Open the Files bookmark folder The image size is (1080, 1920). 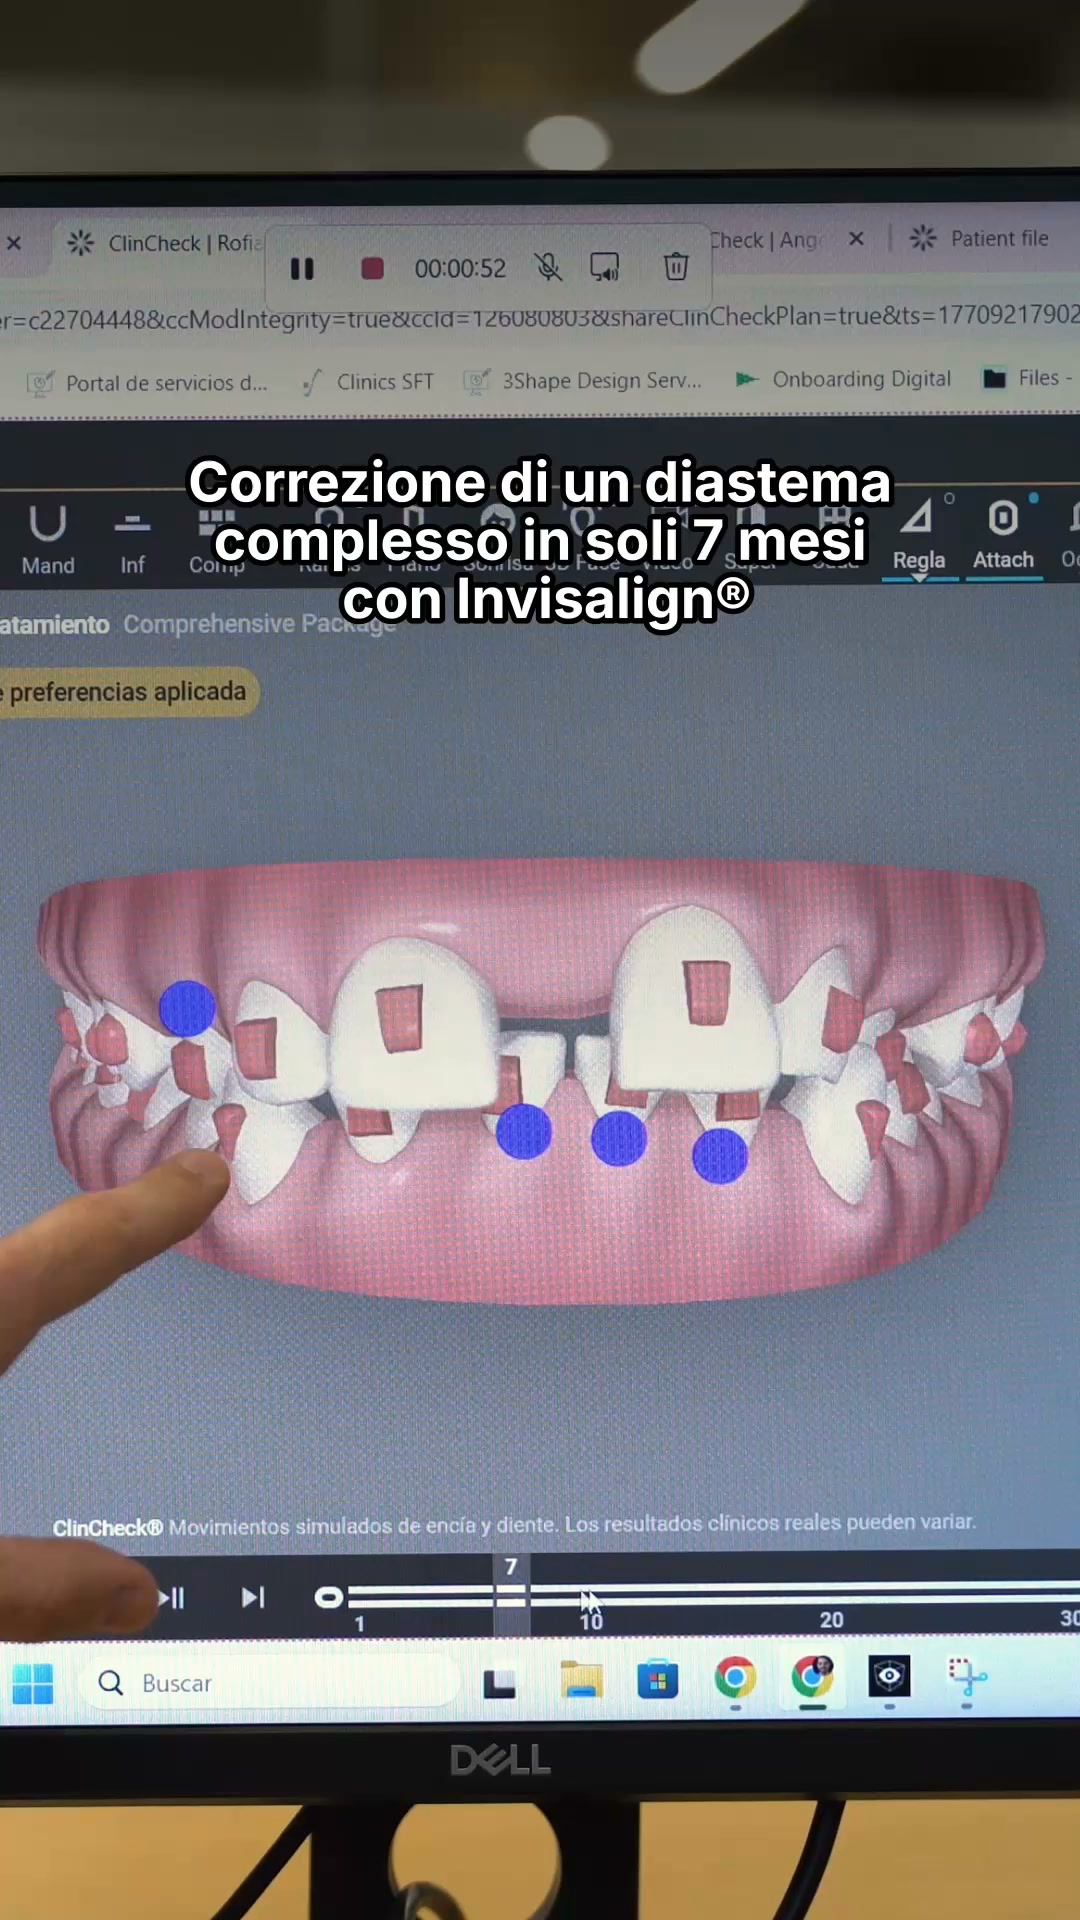click(x=1028, y=378)
